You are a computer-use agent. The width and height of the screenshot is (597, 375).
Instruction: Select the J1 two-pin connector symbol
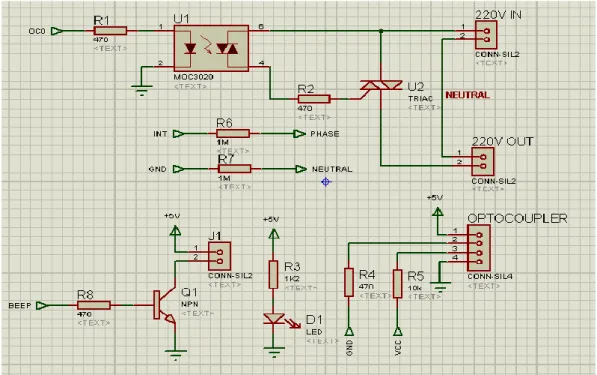tap(219, 257)
